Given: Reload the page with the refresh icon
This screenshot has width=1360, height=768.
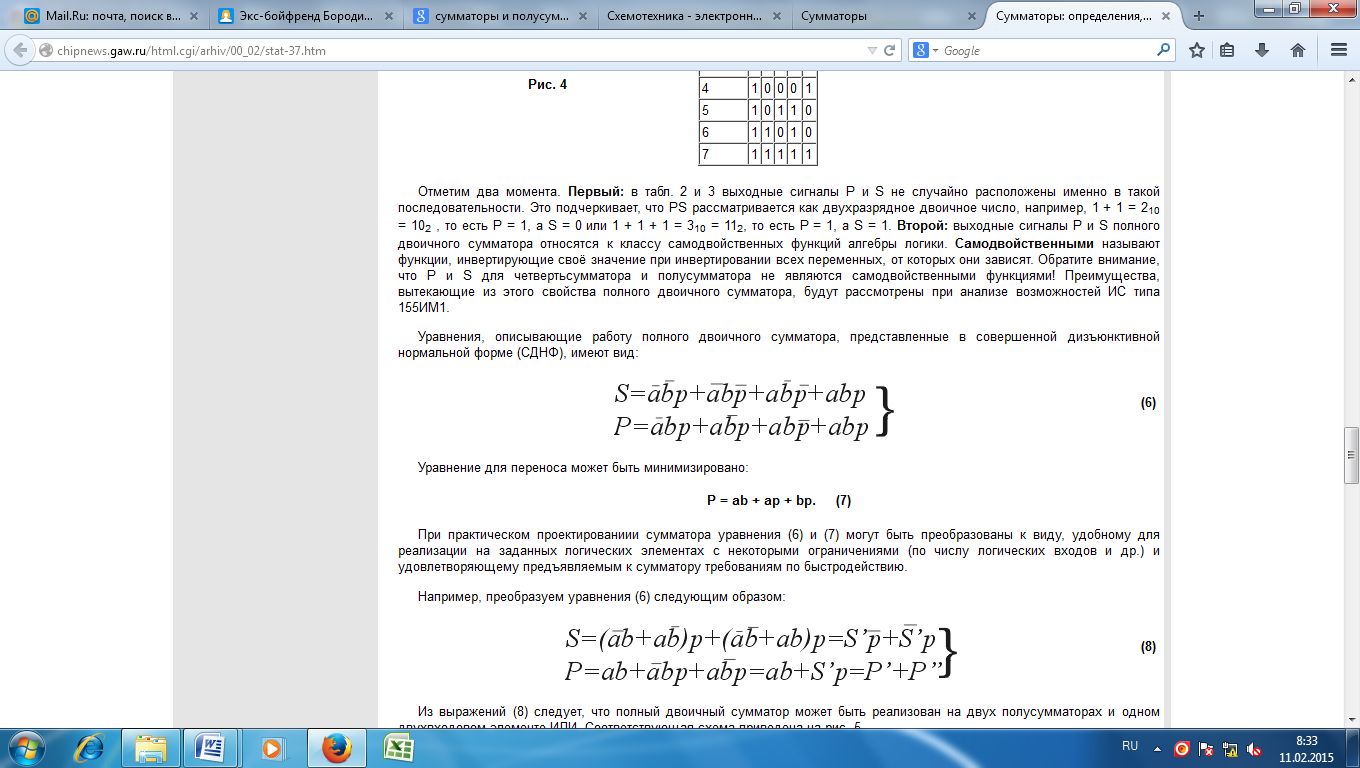Looking at the screenshot, I should click(x=889, y=51).
